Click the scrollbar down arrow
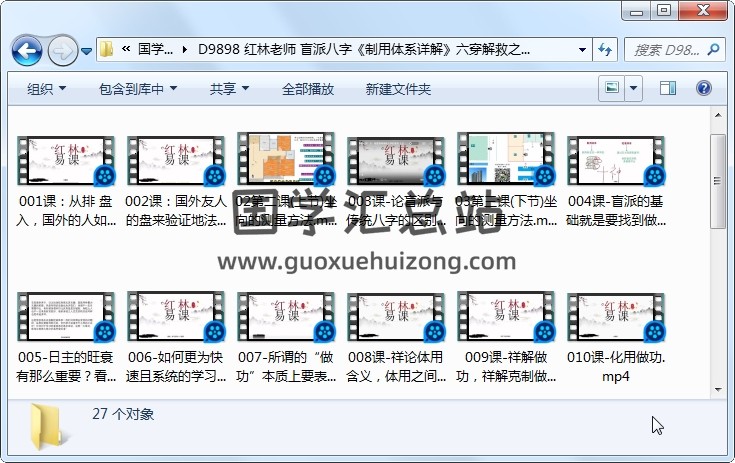This screenshot has height=463, width=735. pyautogui.click(x=718, y=389)
